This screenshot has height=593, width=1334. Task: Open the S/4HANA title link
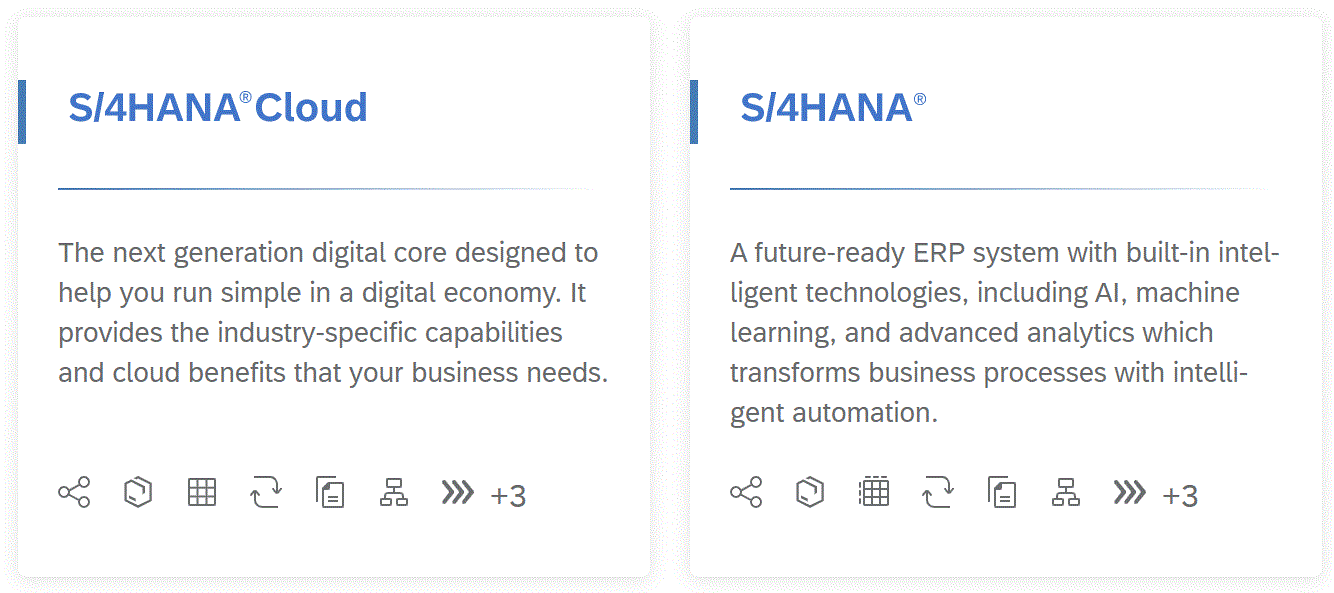(x=833, y=108)
